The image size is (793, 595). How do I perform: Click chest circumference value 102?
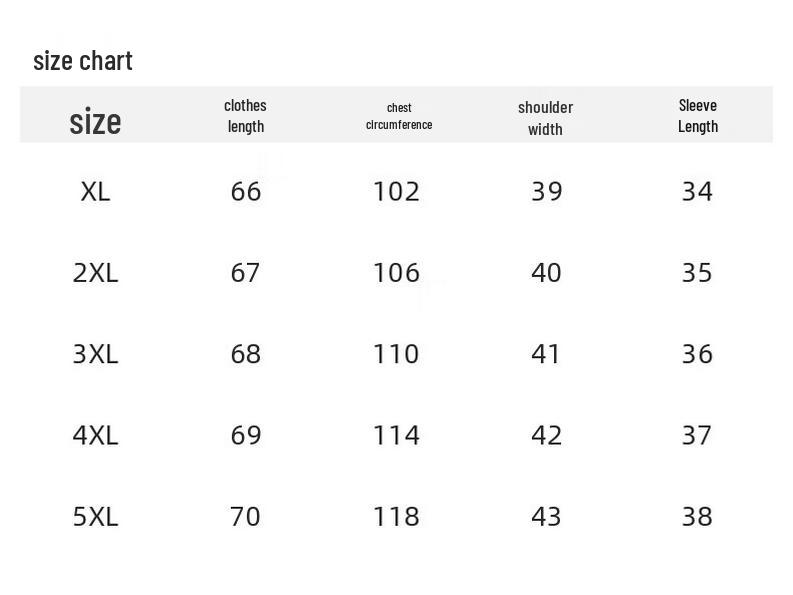tap(396, 191)
